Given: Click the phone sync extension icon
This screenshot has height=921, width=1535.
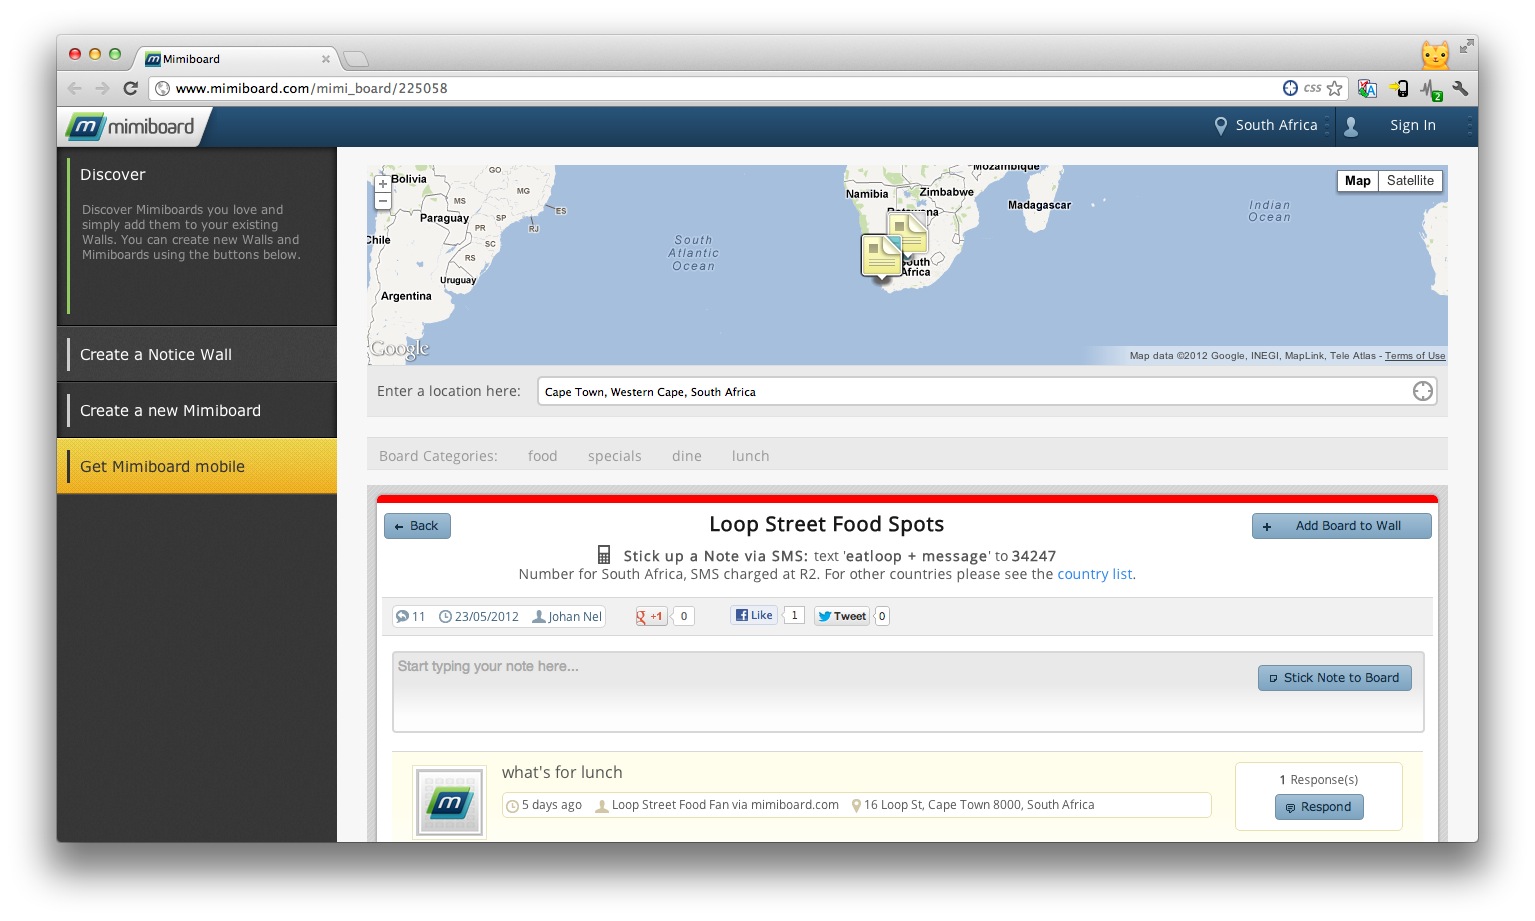Looking at the screenshot, I should pos(1399,88).
